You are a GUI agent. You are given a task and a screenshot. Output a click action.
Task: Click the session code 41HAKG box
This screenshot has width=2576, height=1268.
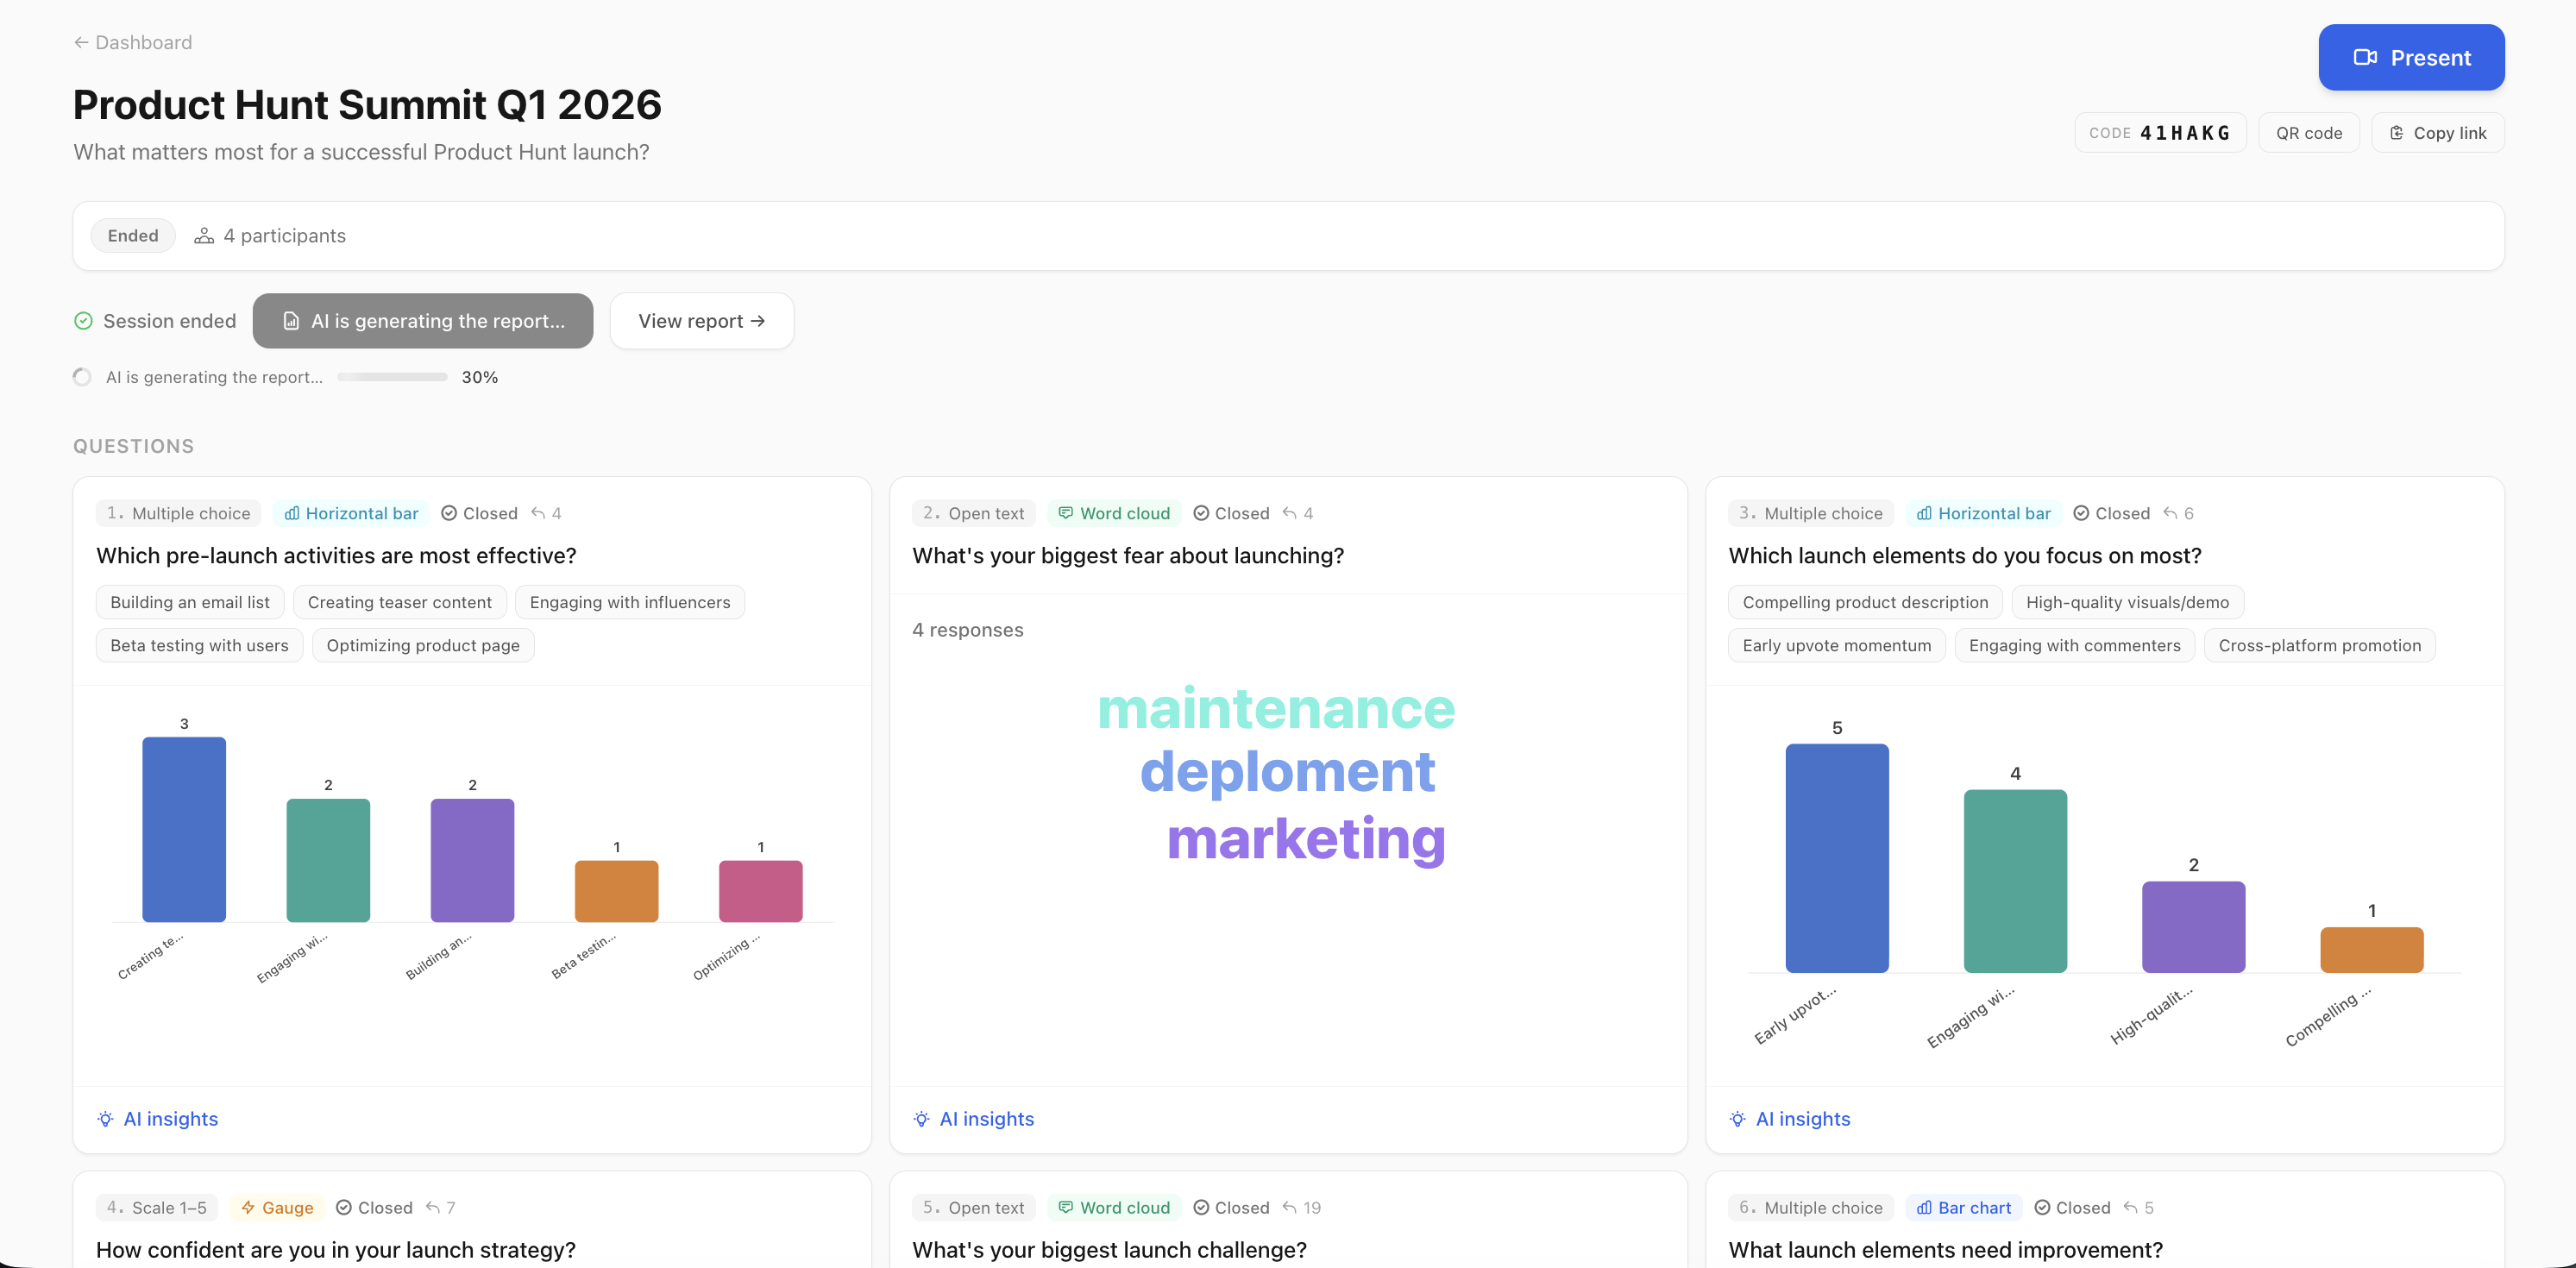[2159, 133]
